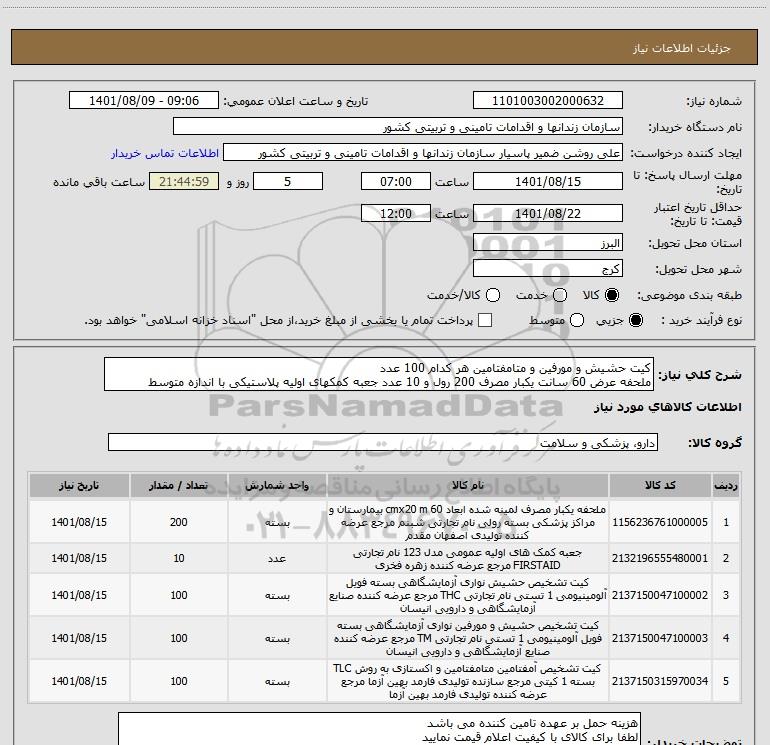Click the اطلاعات کالاهای مورد نیاز section heading
770x745 pixels.
pos(668,407)
